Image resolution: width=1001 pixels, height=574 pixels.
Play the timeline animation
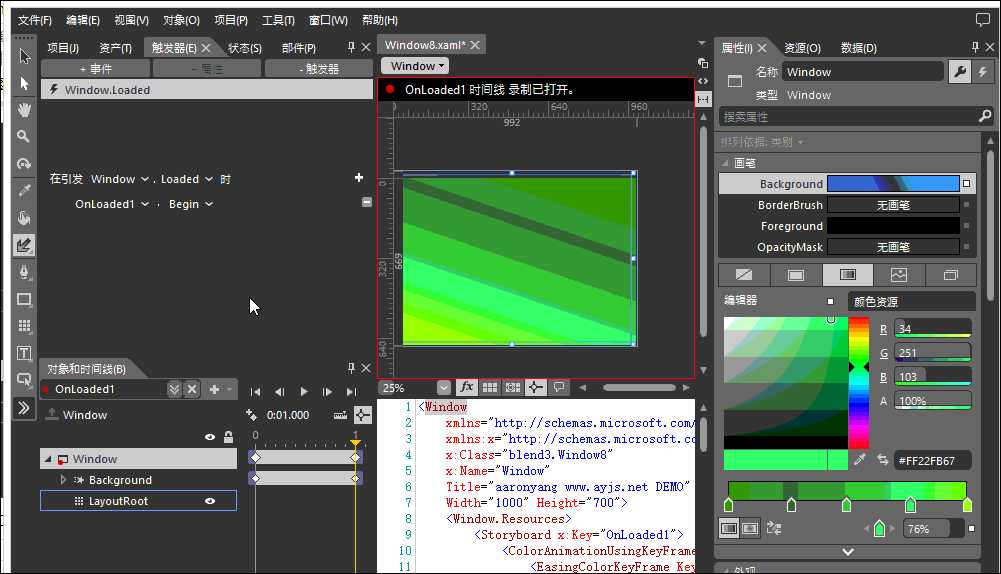coord(304,391)
